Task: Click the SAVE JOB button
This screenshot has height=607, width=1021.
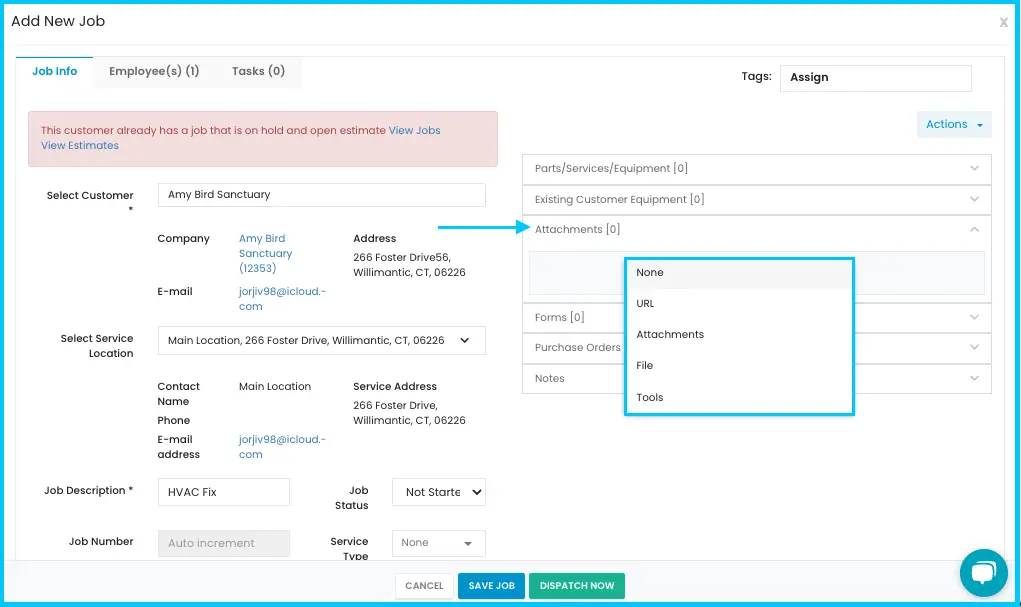Action: pos(492,586)
